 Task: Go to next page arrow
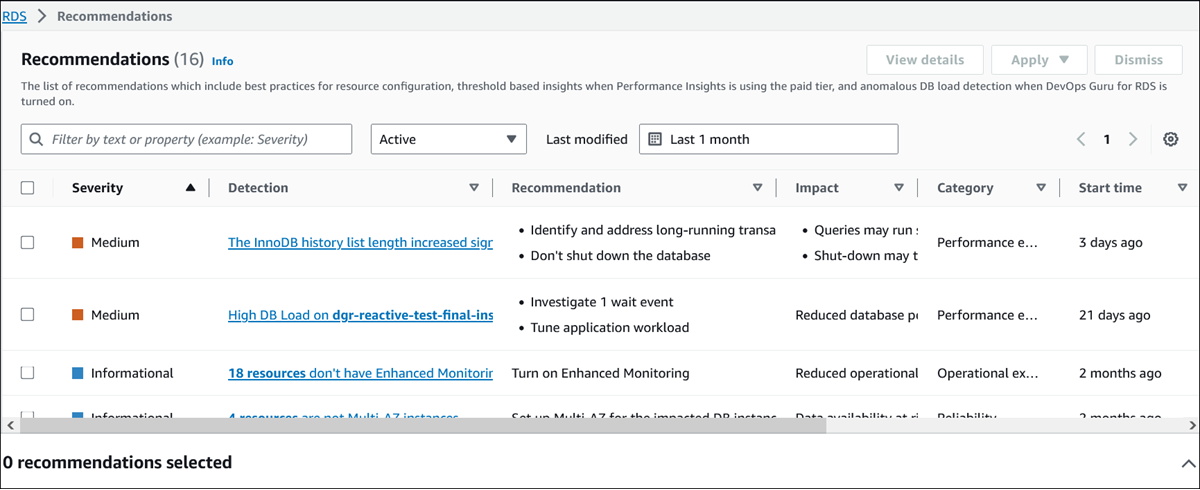1133,140
